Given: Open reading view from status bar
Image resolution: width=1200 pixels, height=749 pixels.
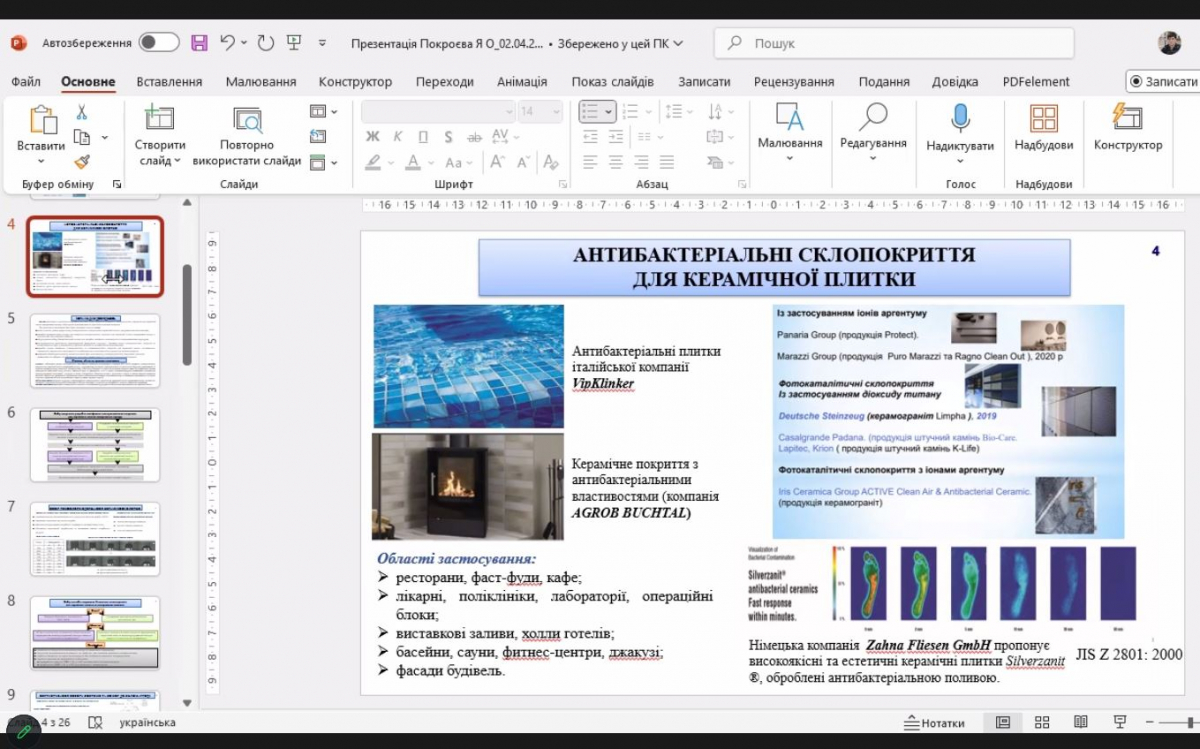Looking at the screenshot, I should (1081, 722).
